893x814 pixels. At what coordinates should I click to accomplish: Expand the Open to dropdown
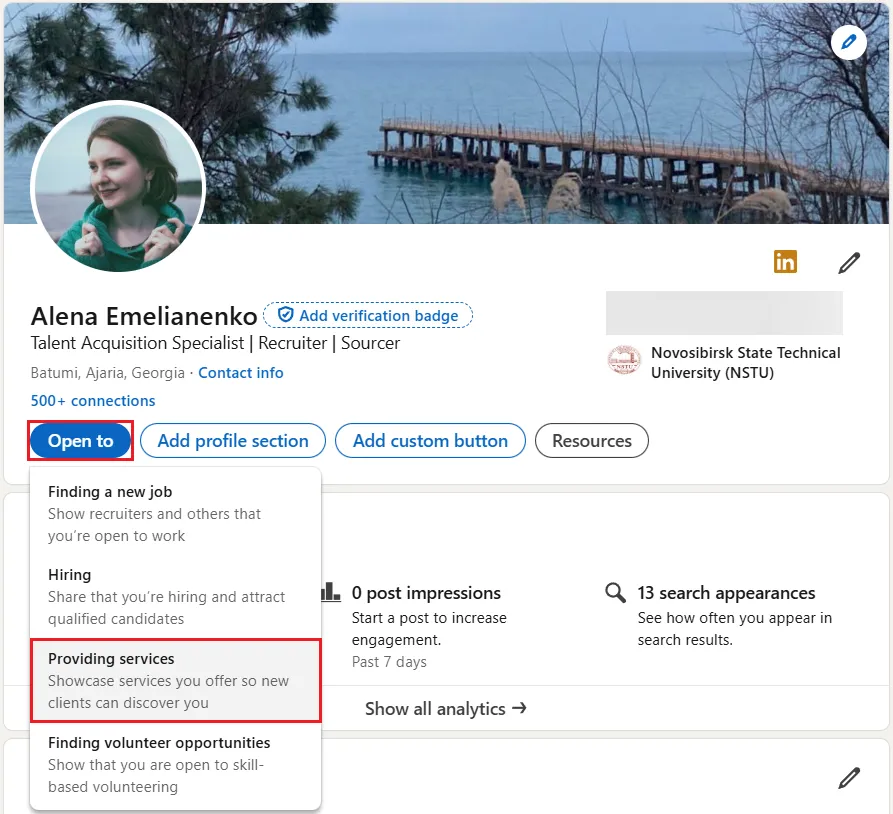[80, 440]
